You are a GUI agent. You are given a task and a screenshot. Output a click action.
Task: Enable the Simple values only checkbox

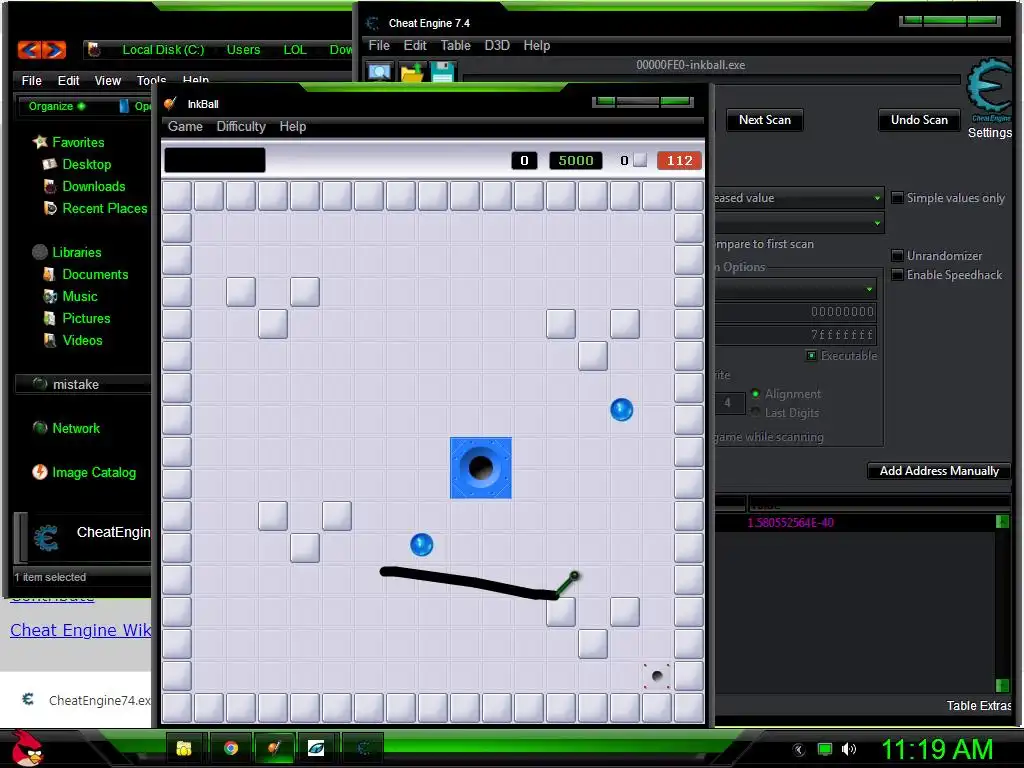(897, 197)
